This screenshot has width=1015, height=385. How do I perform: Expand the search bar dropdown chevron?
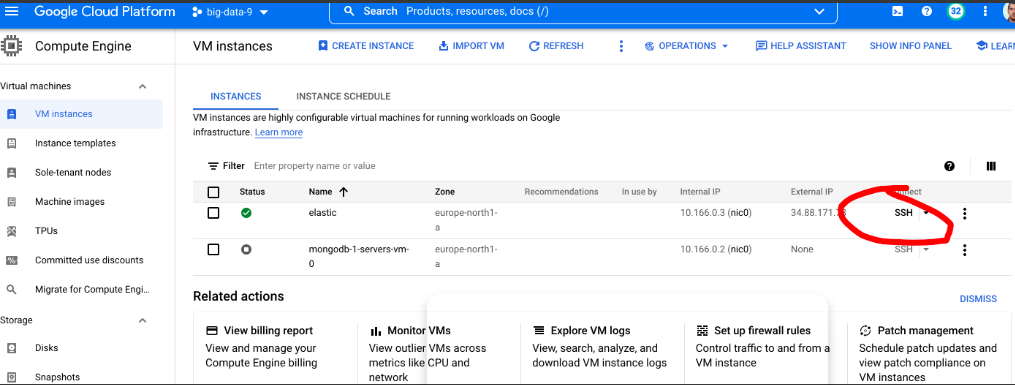click(x=820, y=12)
